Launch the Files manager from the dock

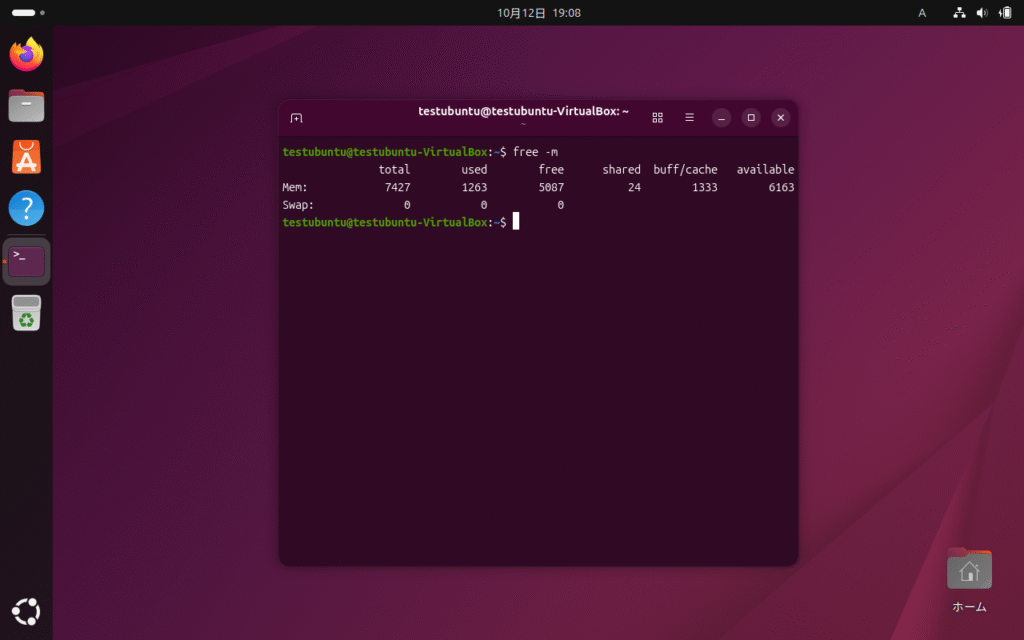tap(27, 105)
